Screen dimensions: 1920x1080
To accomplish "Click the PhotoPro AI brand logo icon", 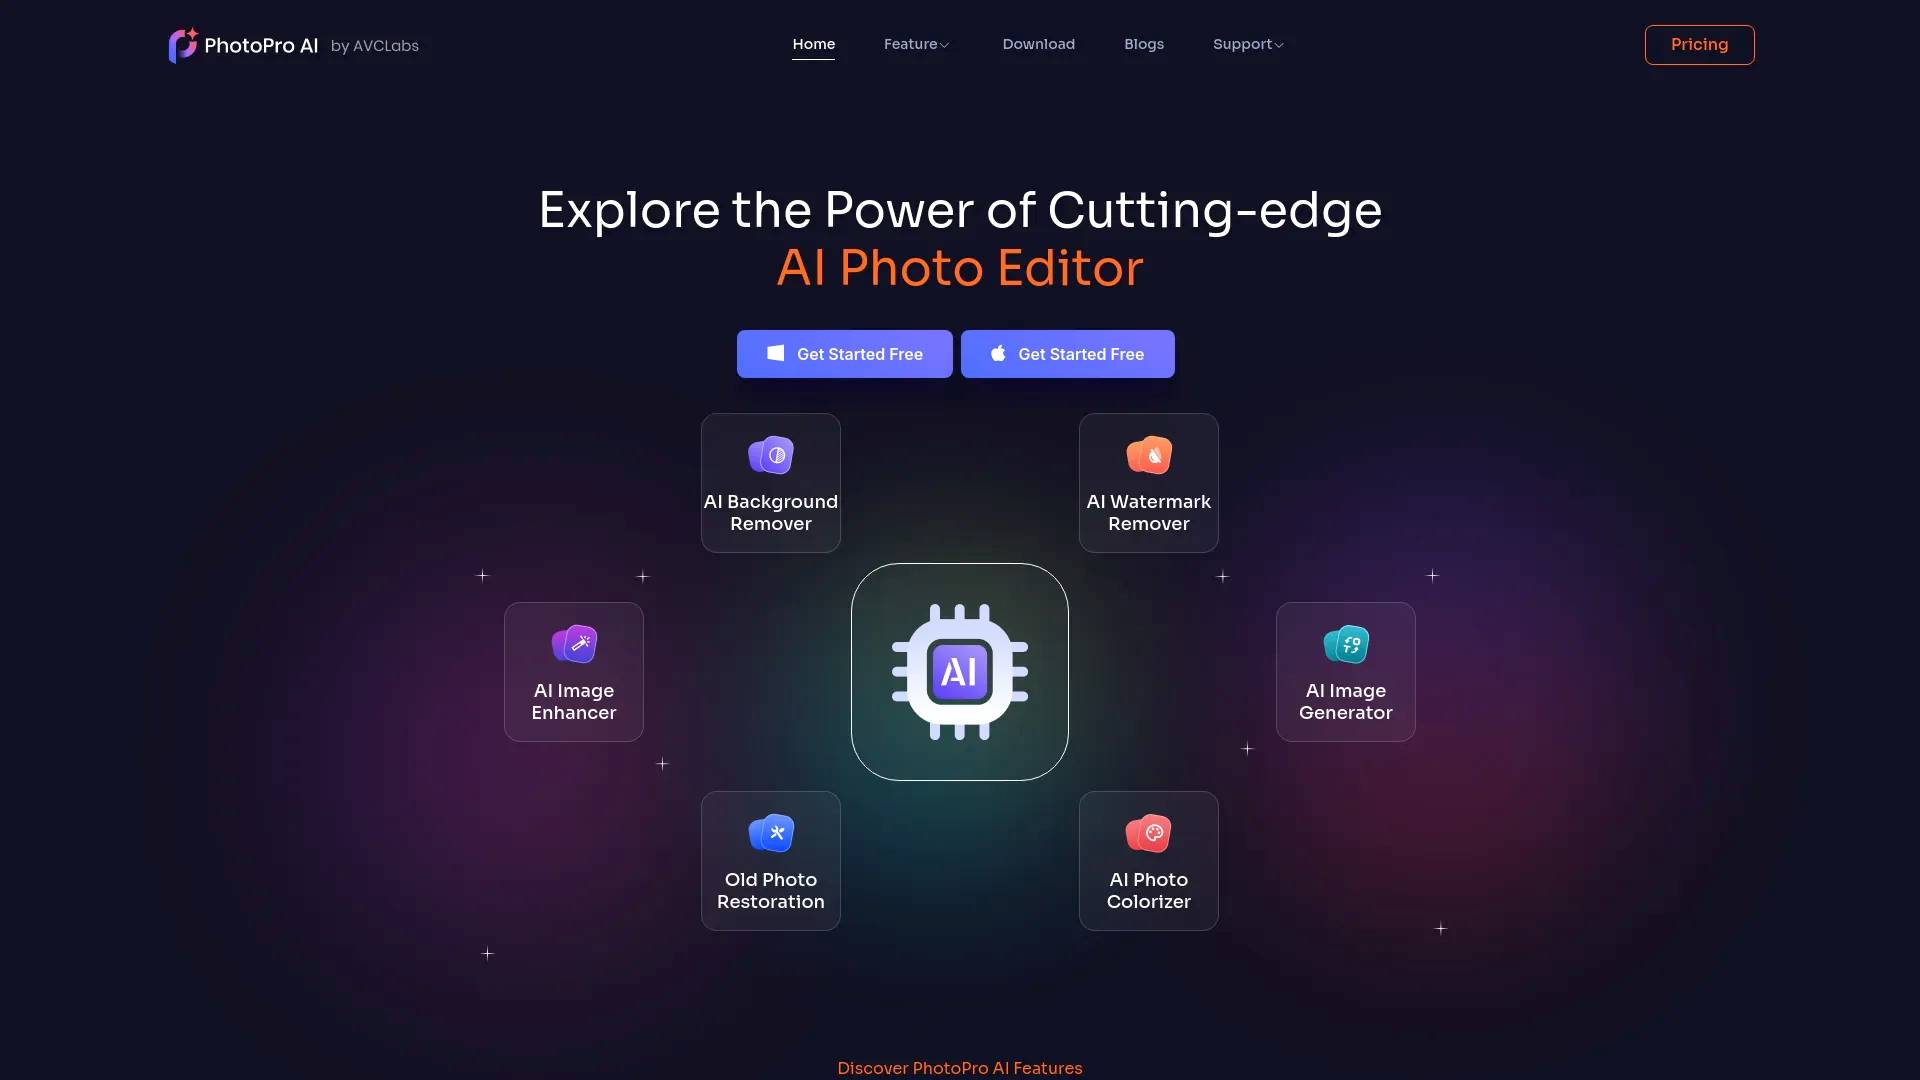I will tap(183, 44).
